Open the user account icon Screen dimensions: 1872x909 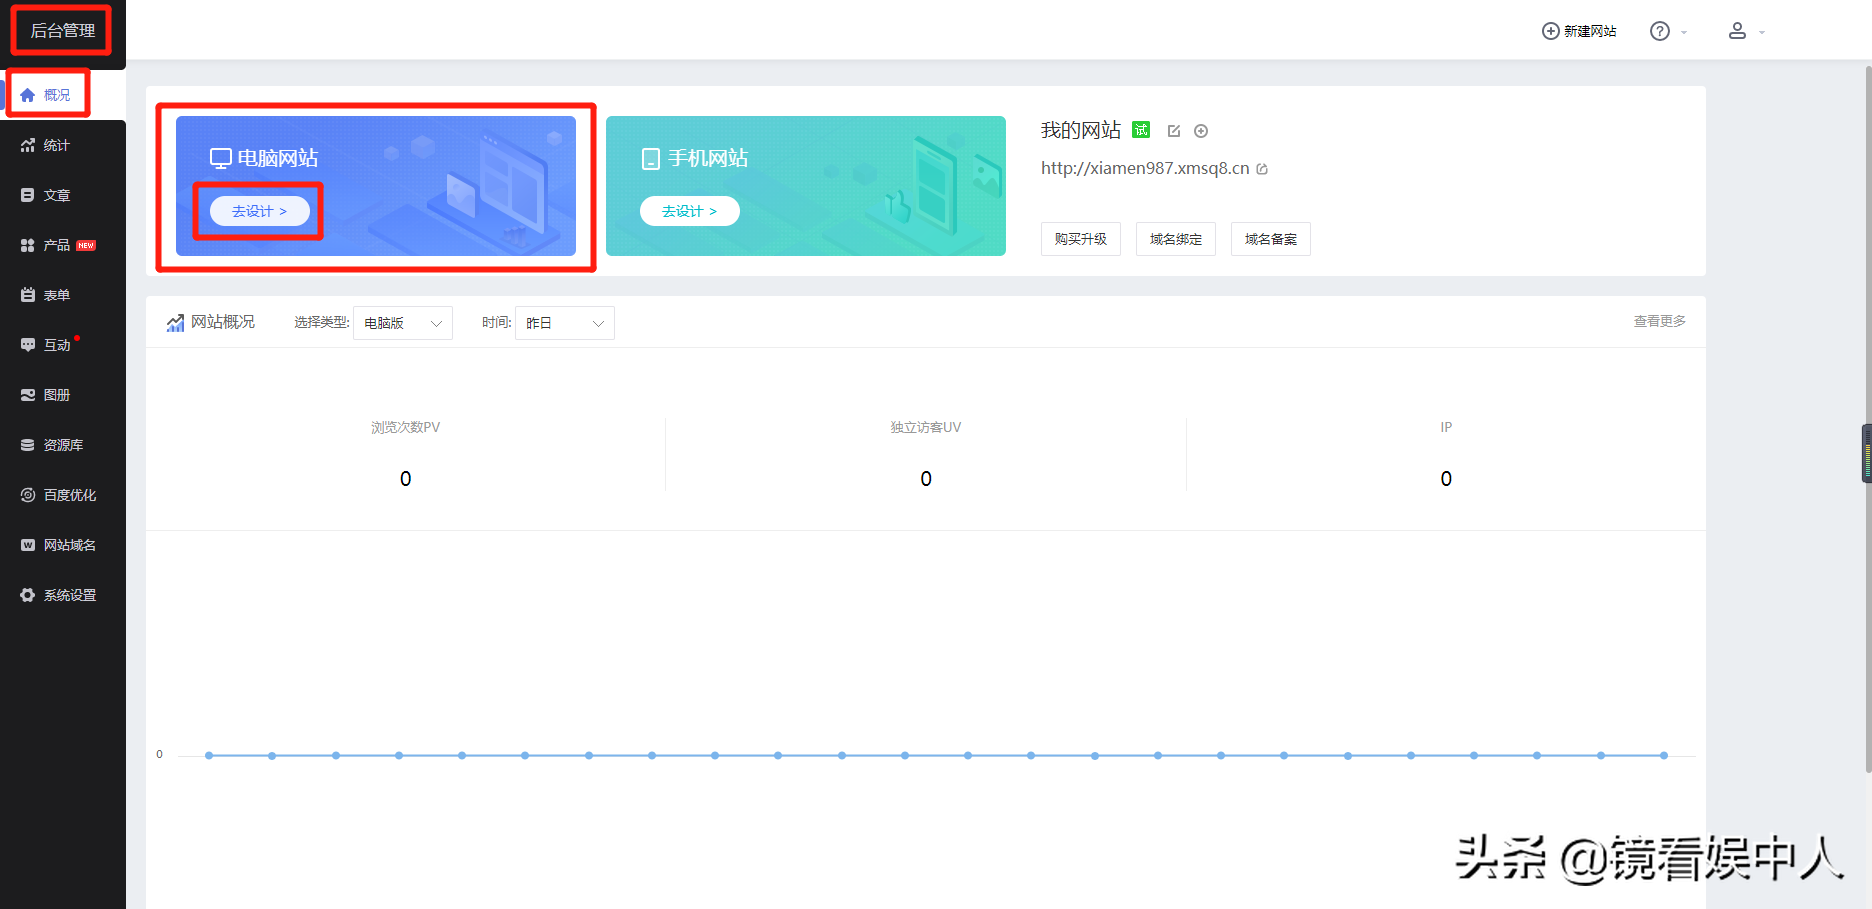click(1738, 31)
